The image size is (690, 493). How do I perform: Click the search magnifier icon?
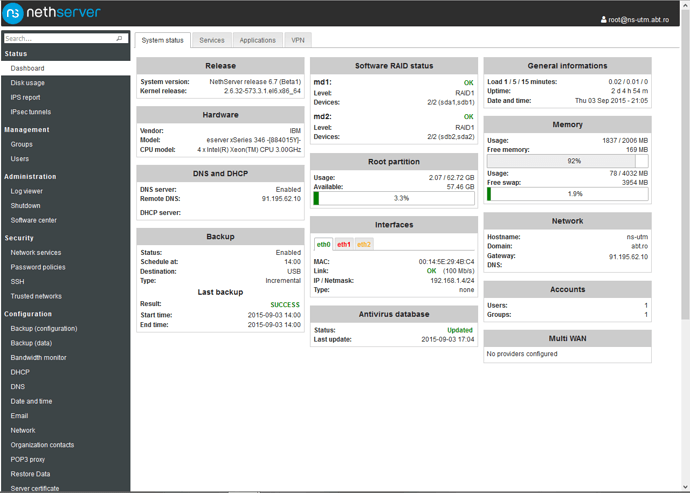119,39
